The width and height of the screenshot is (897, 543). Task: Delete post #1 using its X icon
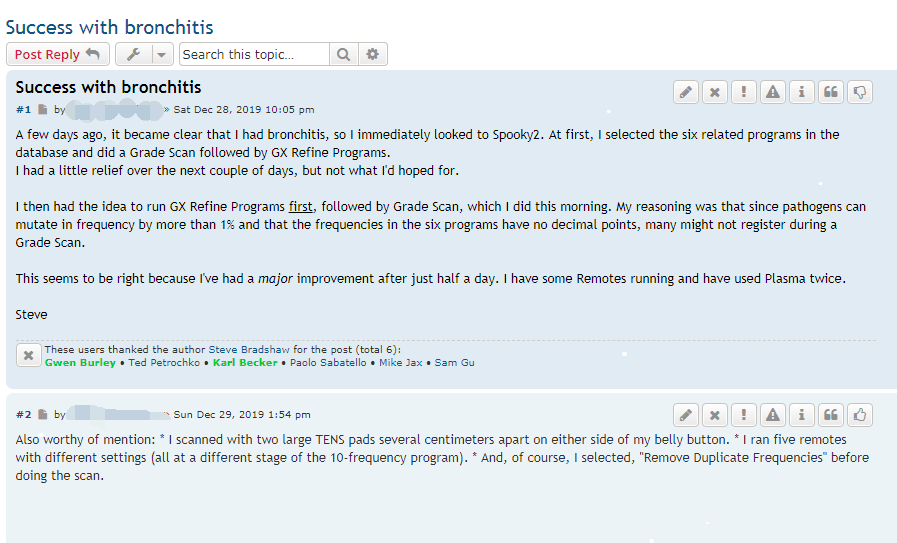(714, 92)
